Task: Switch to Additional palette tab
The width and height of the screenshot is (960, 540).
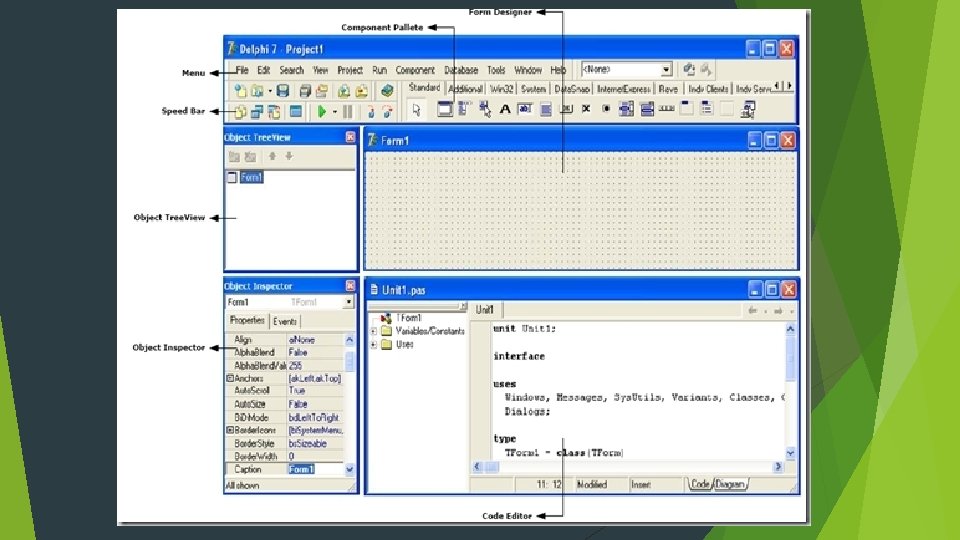Action: point(465,89)
